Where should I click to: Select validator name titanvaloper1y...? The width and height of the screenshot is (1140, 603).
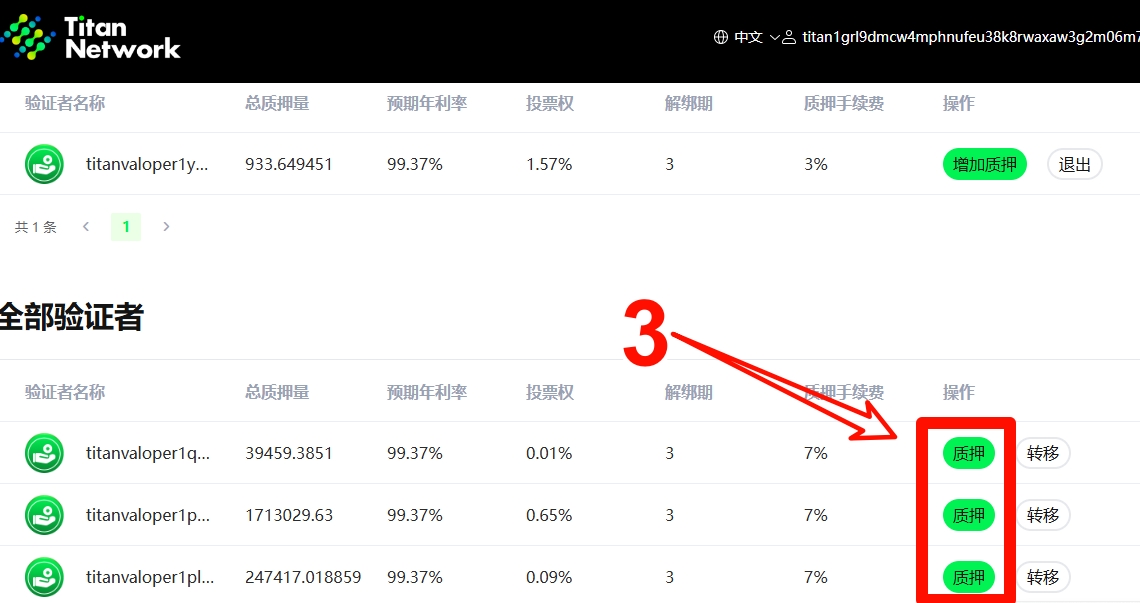pos(147,164)
